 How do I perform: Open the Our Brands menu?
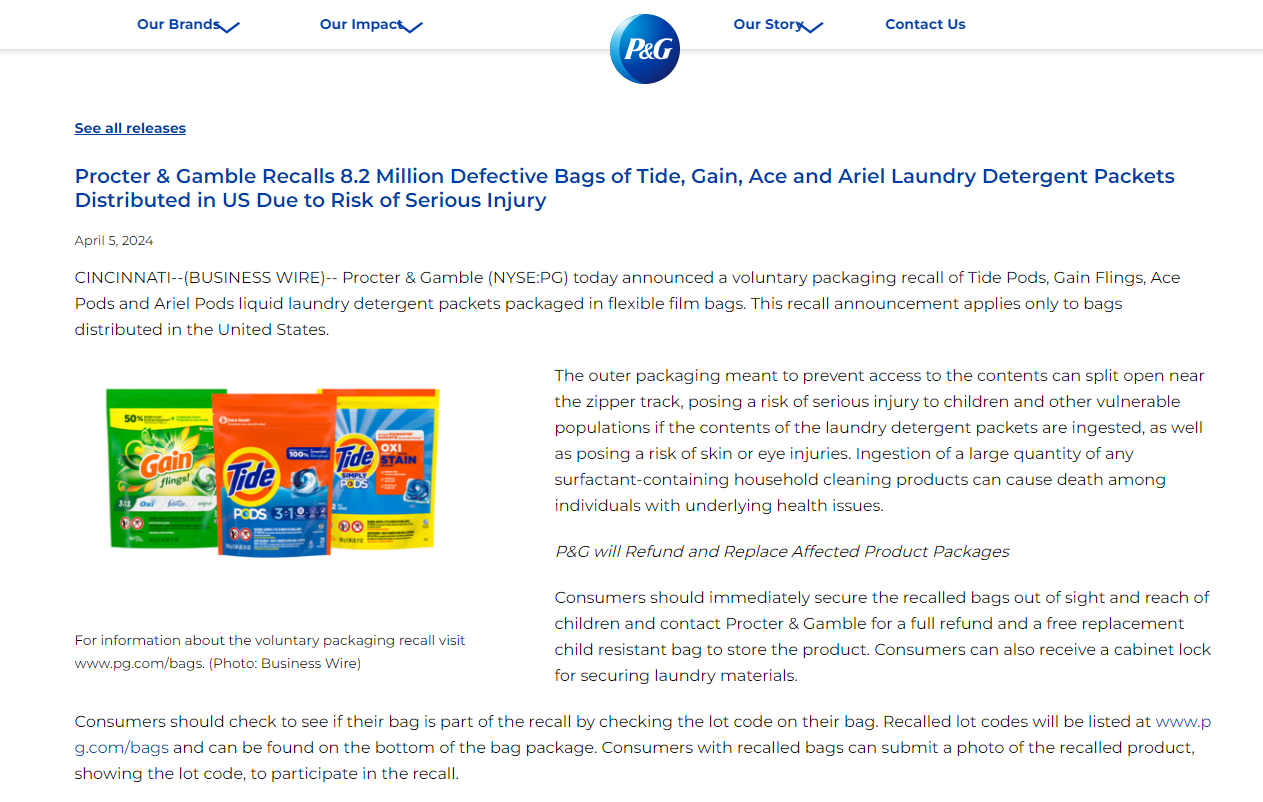tap(177, 24)
